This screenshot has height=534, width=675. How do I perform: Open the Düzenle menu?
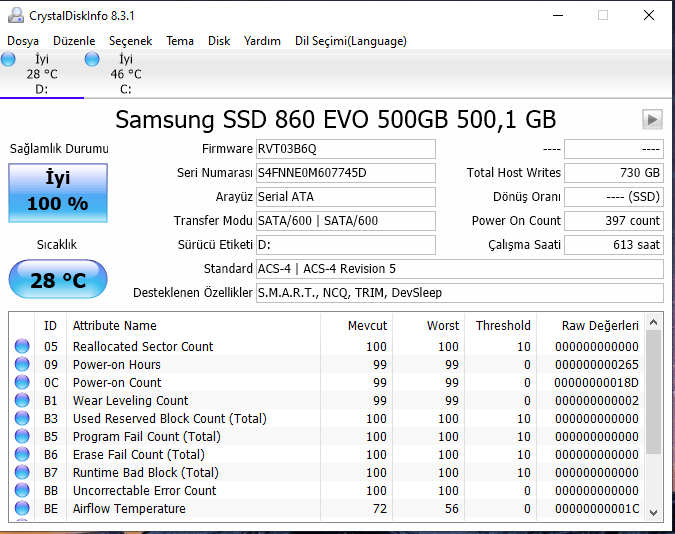[74, 41]
